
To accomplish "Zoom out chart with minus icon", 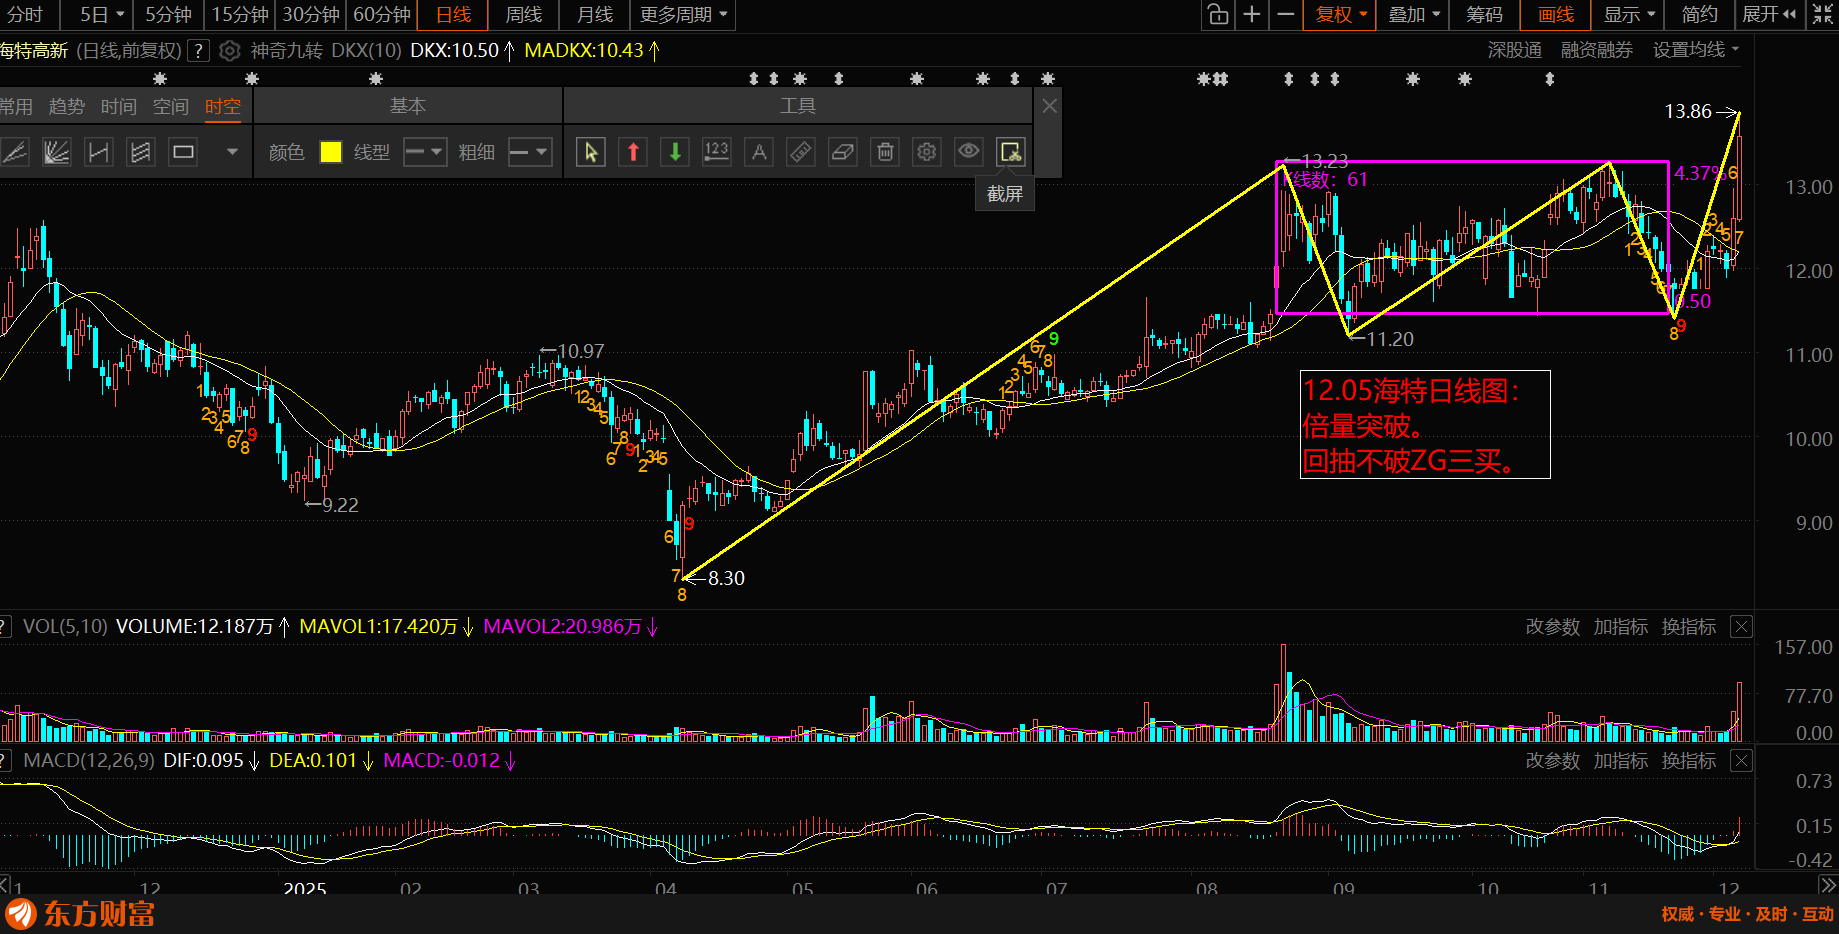I will coord(1286,15).
